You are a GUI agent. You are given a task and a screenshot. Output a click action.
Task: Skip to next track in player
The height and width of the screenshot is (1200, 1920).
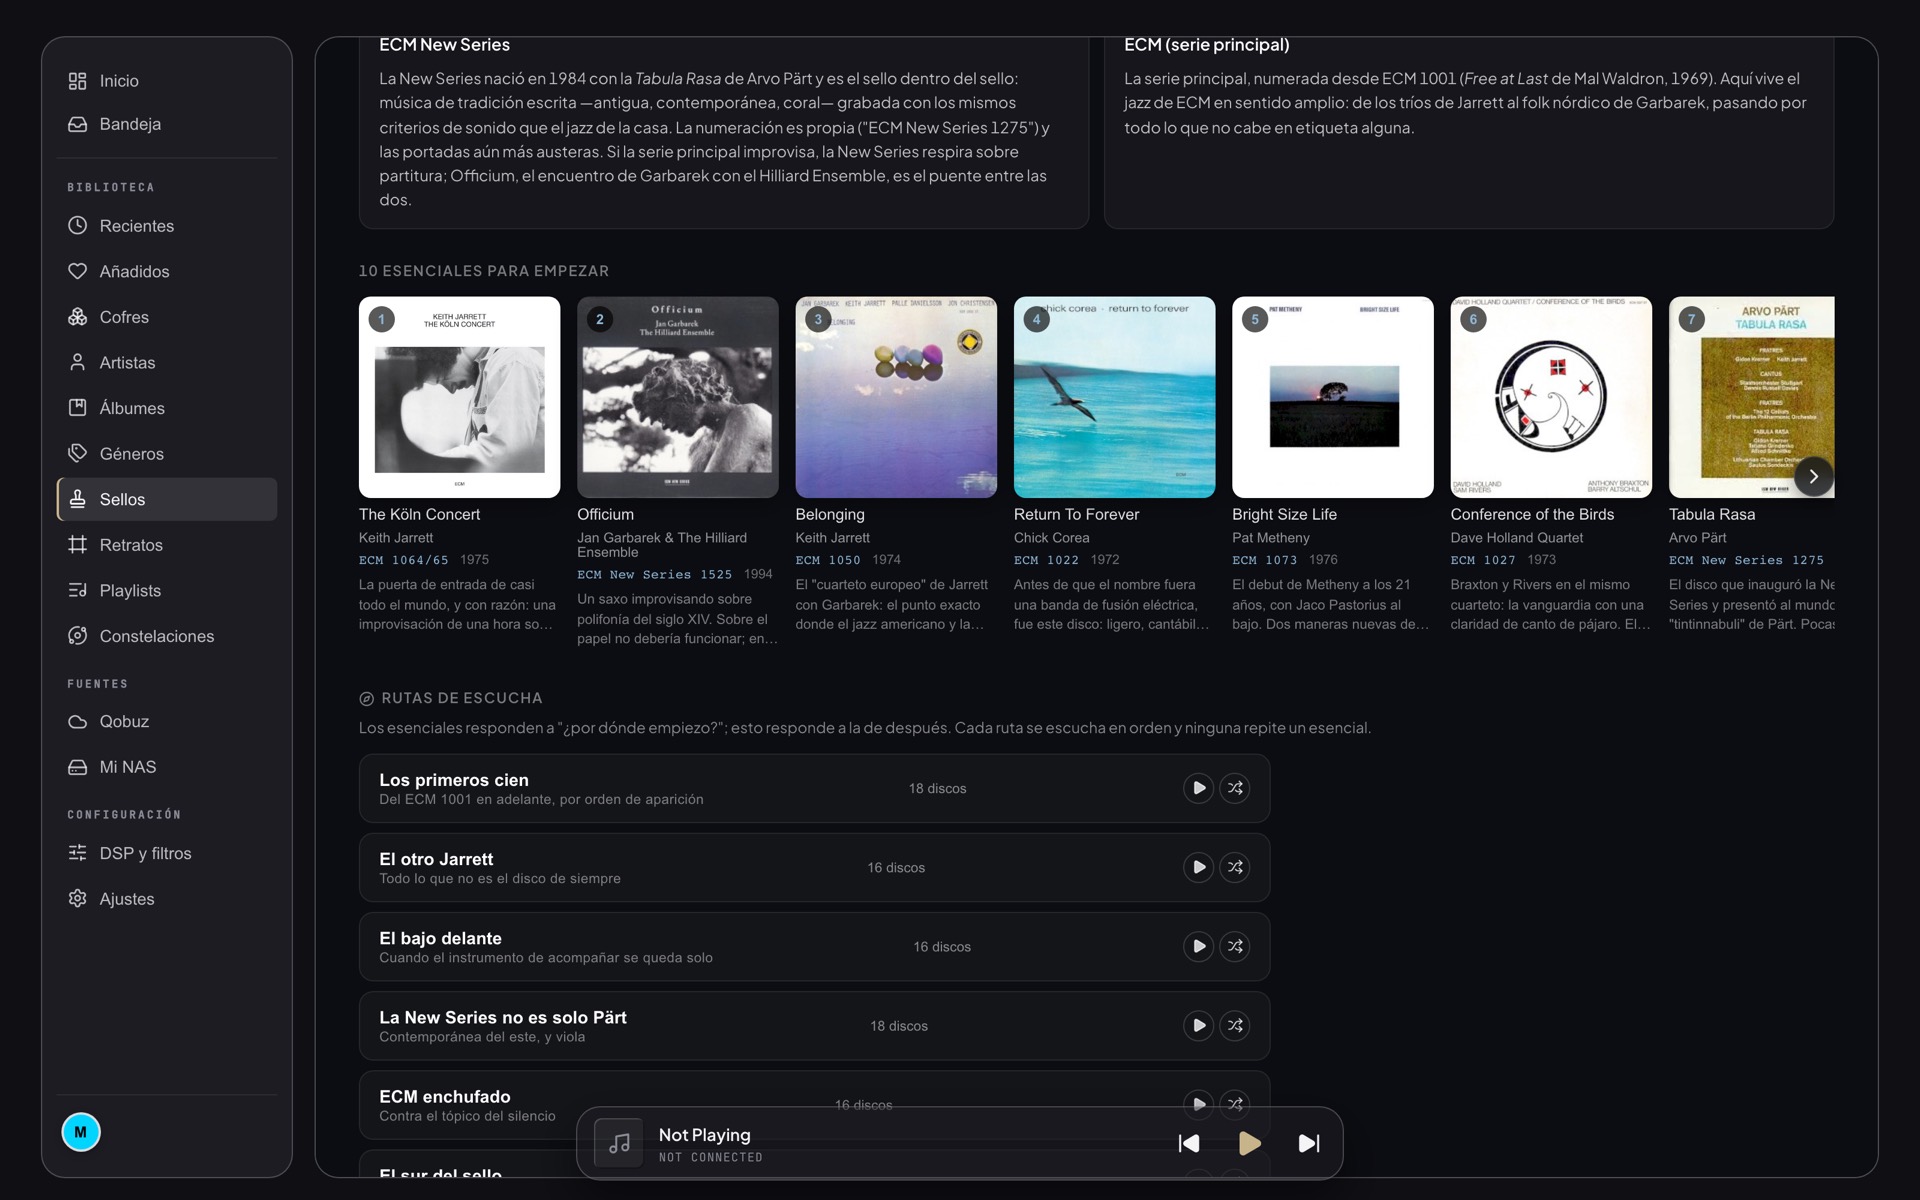(1309, 1143)
